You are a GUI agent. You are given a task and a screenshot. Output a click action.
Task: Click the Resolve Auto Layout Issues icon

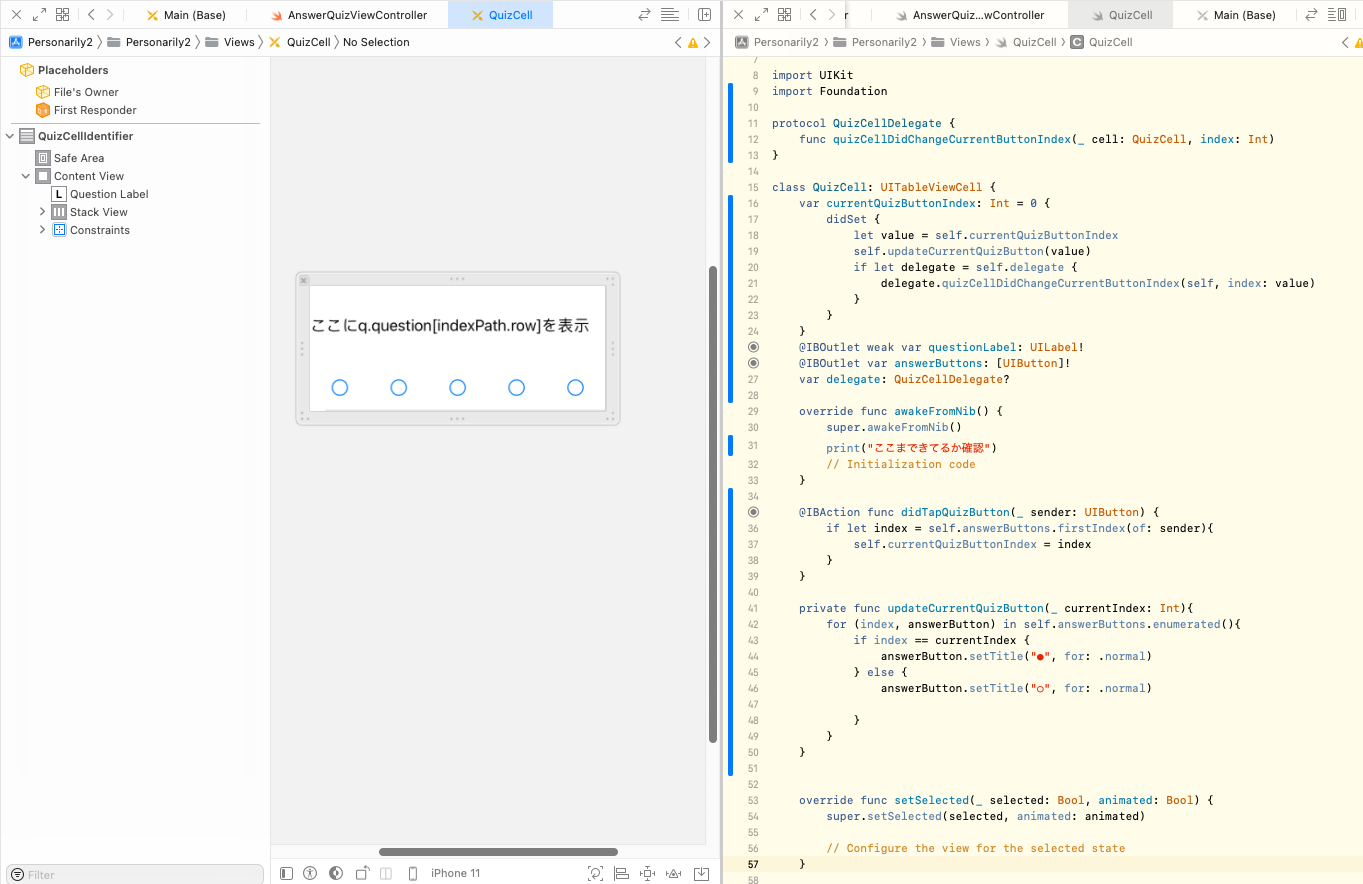(x=673, y=873)
